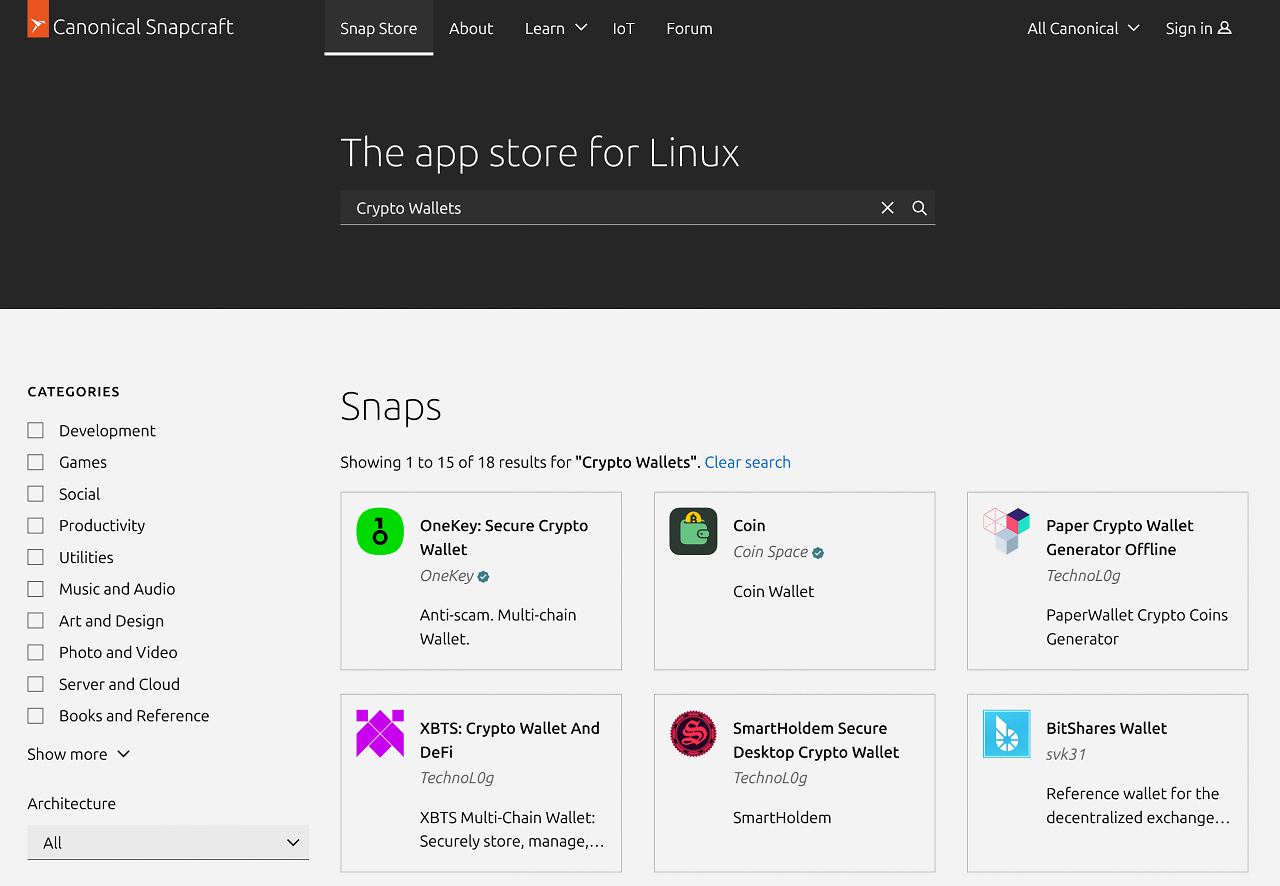The width and height of the screenshot is (1280, 886).
Task: Open SmartHoldem Secure Desktop Crypto Wallet title
Action: click(816, 740)
